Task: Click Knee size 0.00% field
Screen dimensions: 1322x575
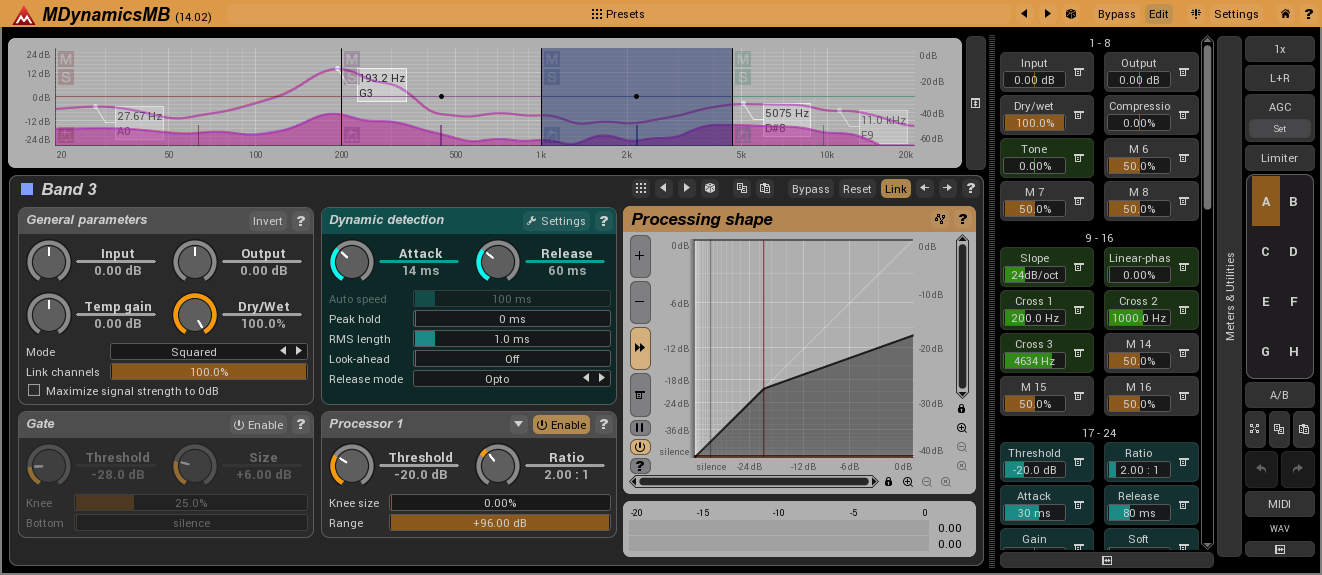Action: (499, 503)
